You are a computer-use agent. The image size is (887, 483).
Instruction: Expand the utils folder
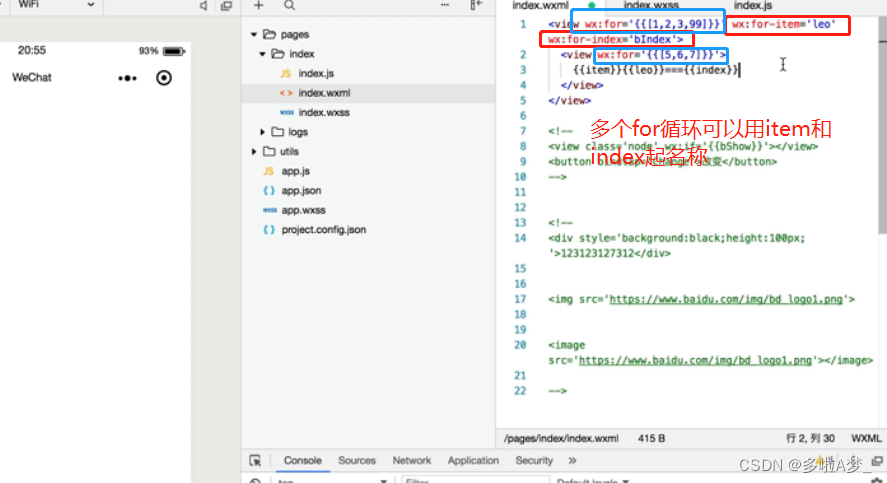(x=254, y=152)
